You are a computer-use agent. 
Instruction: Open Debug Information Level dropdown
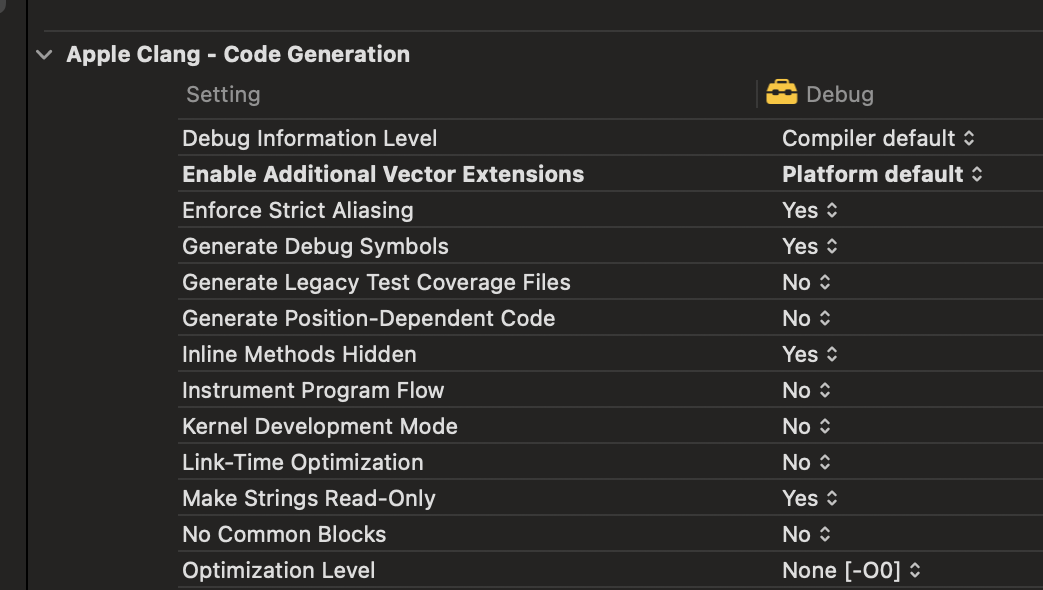878,138
